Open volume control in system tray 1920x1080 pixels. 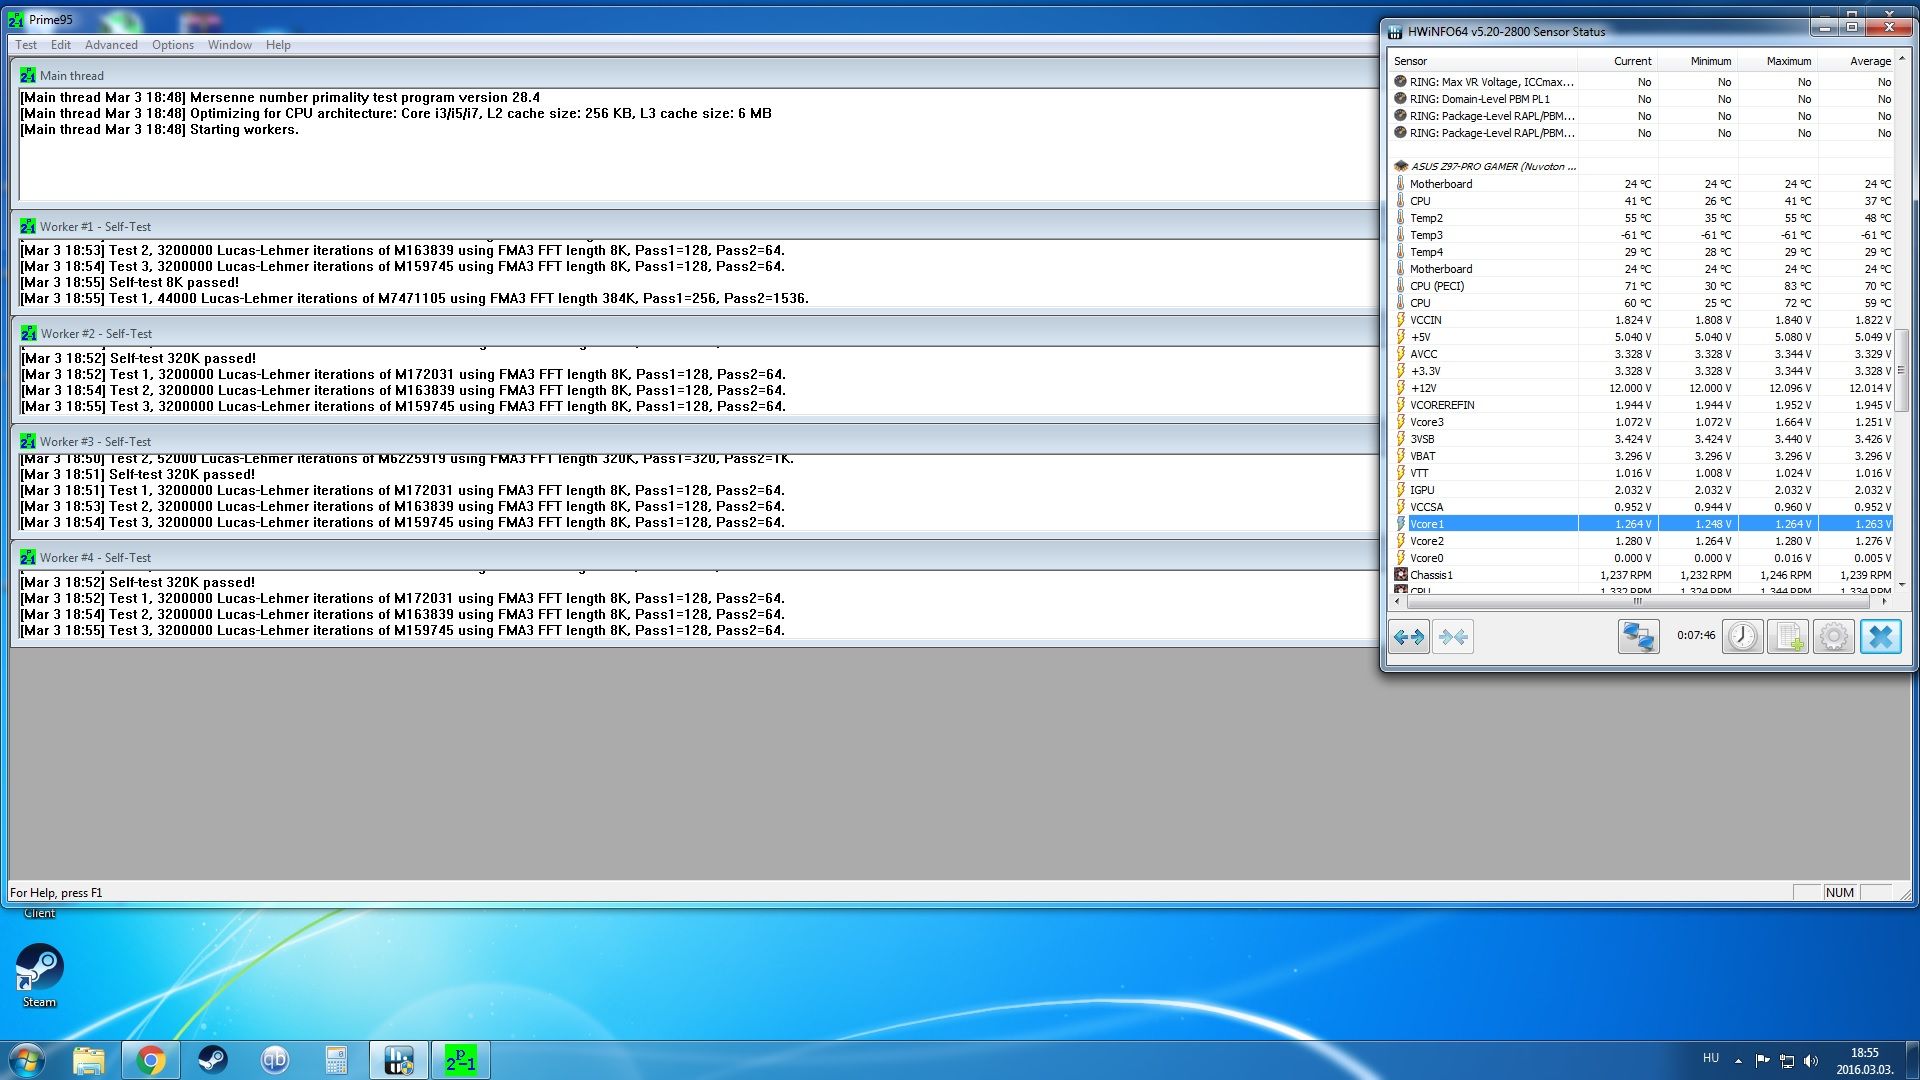coord(1811,1060)
